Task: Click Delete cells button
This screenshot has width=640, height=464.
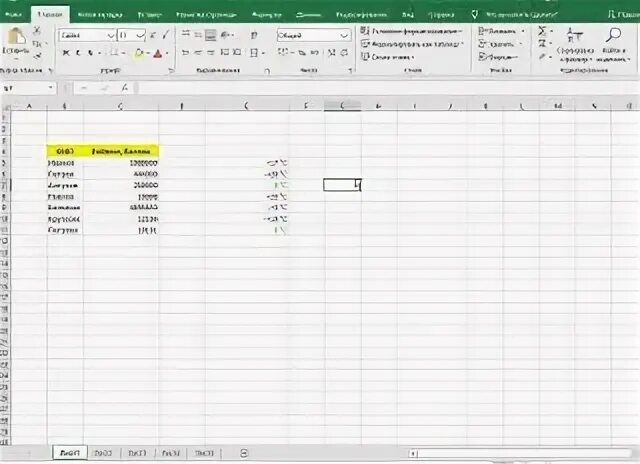Action: click(x=500, y=44)
